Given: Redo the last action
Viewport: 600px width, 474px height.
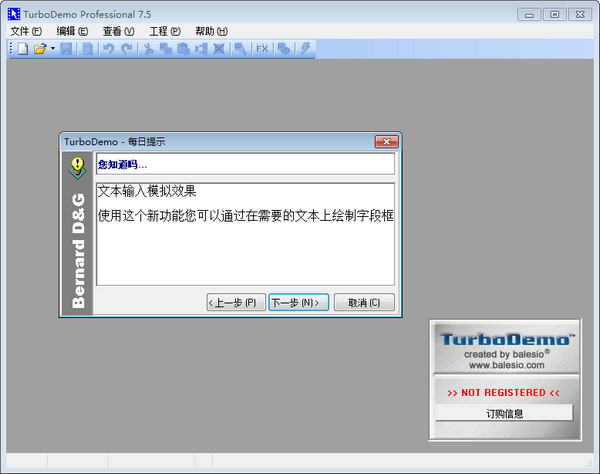Looking at the screenshot, I should click(127, 49).
